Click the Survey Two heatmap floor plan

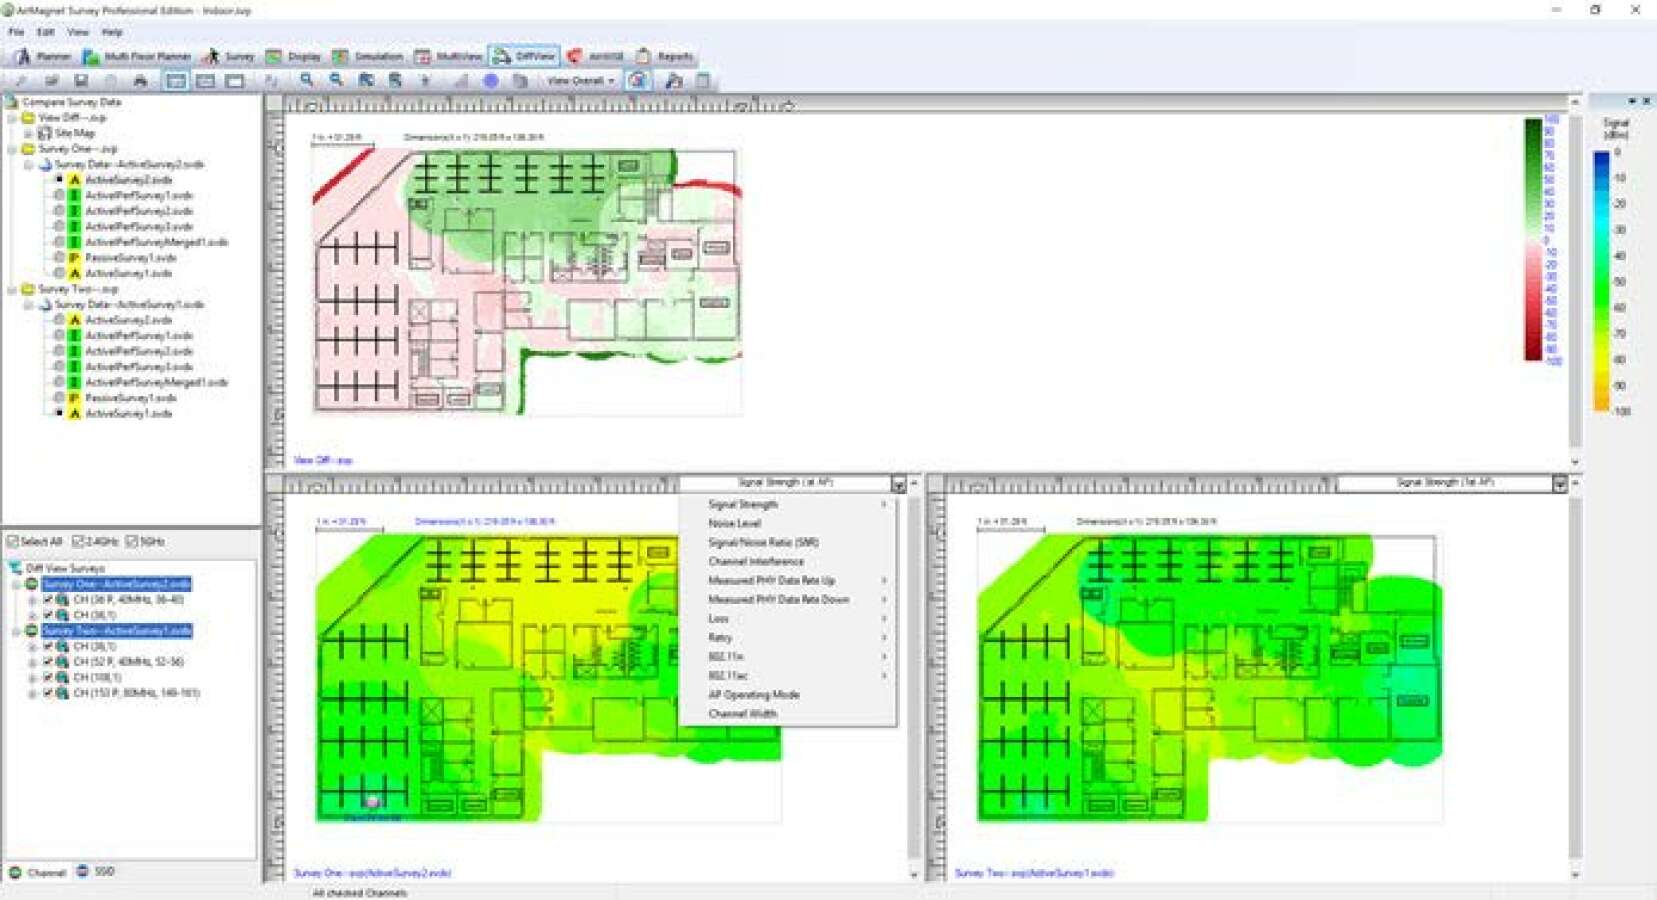1209,679
